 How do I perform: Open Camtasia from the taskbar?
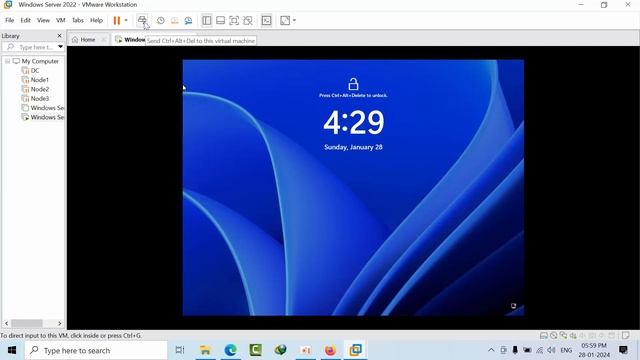coord(256,350)
